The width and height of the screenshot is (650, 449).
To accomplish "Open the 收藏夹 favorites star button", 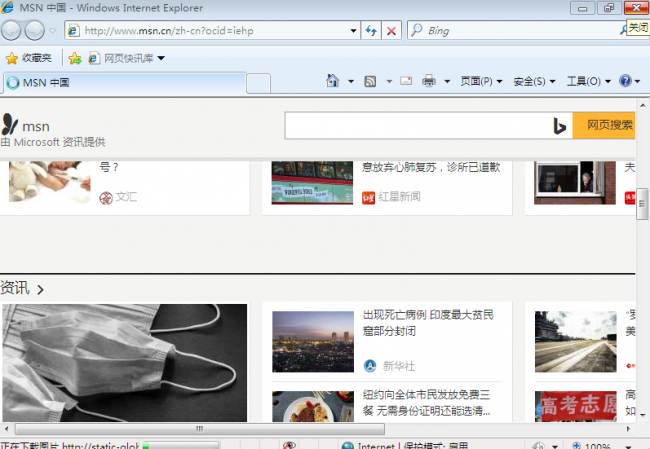I will (29, 58).
